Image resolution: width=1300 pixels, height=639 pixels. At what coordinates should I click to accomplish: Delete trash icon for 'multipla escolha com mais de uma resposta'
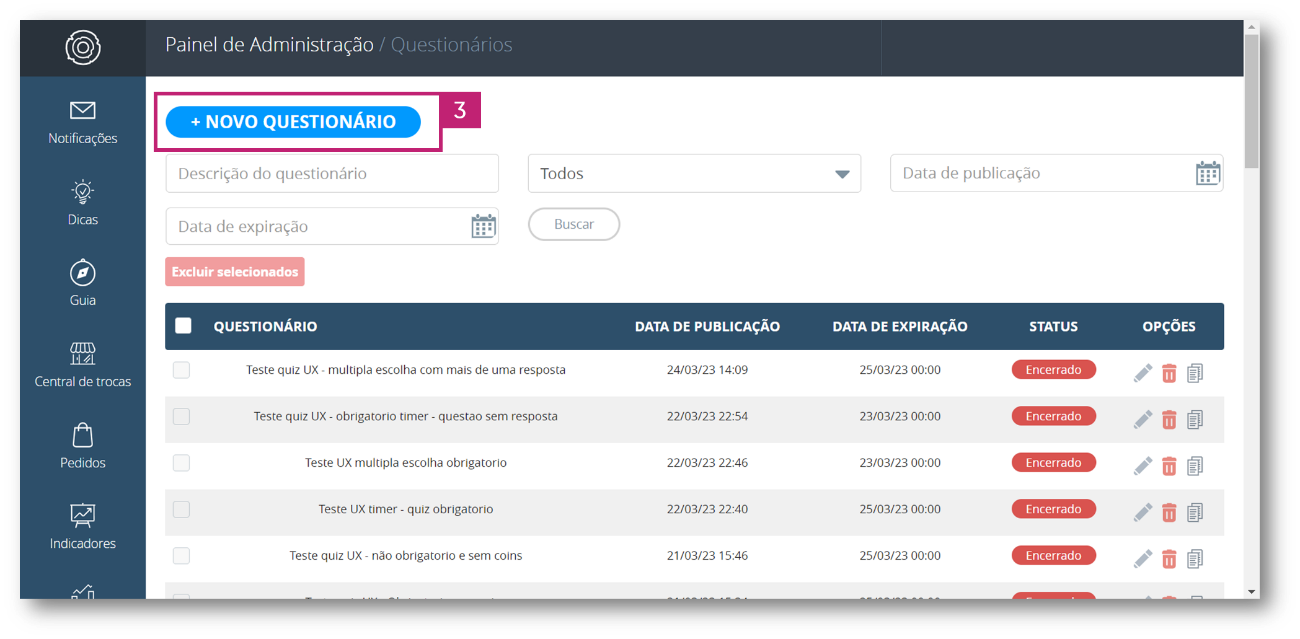point(1169,373)
